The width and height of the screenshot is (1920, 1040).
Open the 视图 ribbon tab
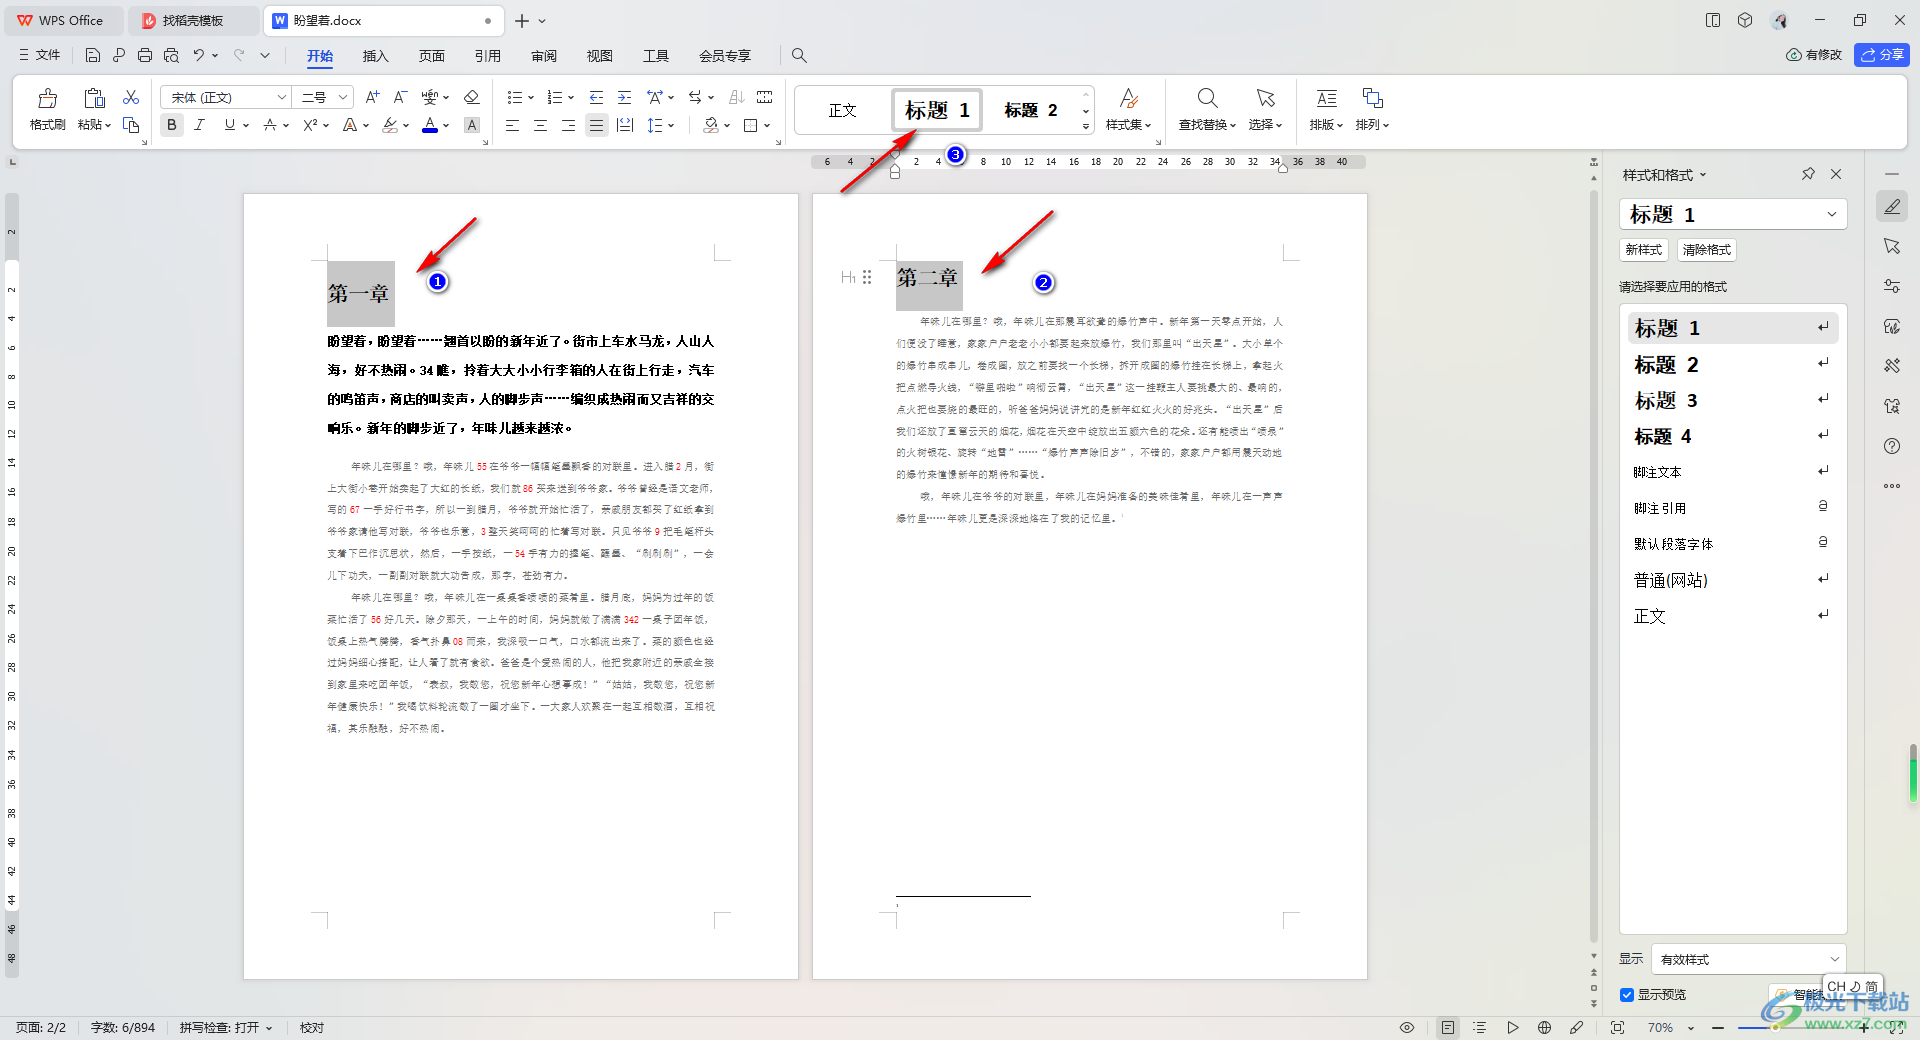tap(599, 55)
